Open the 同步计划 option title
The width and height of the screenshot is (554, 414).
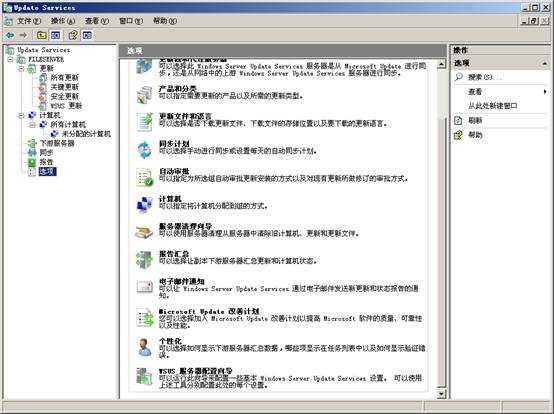[x=174, y=144]
